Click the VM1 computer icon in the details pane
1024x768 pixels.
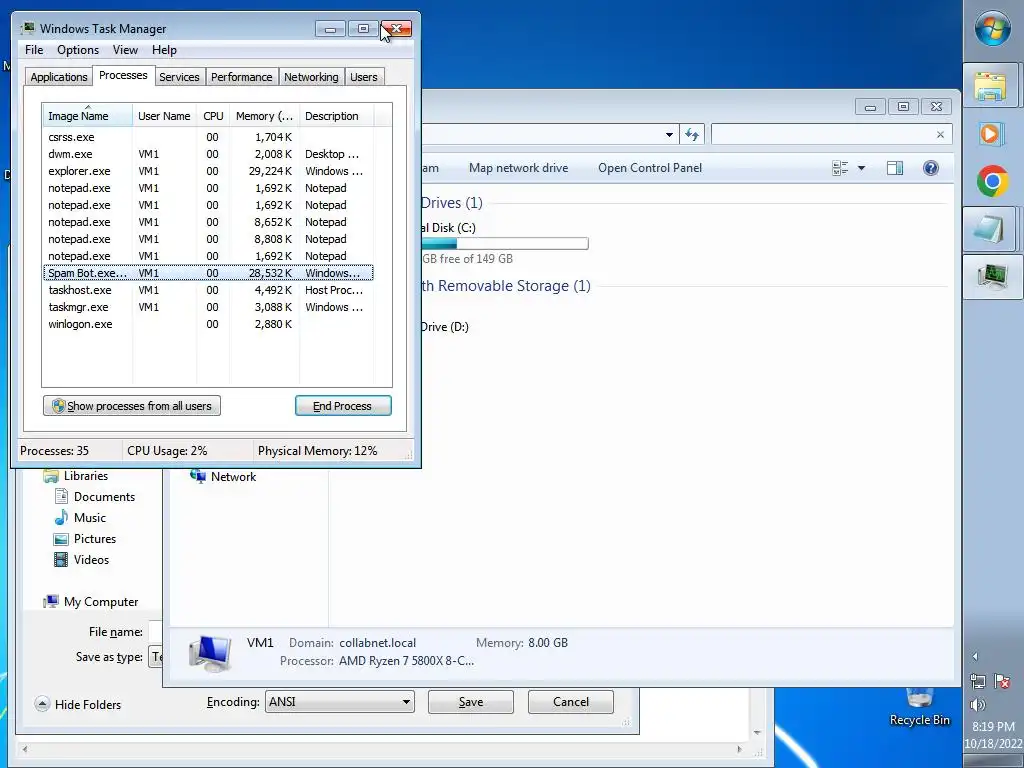pos(210,653)
